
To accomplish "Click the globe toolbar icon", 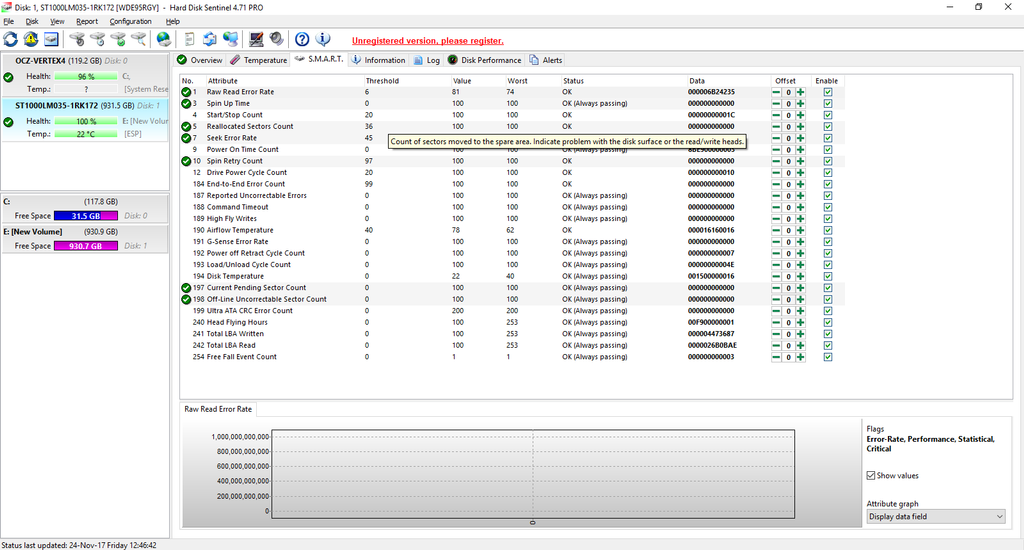I will [164, 40].
